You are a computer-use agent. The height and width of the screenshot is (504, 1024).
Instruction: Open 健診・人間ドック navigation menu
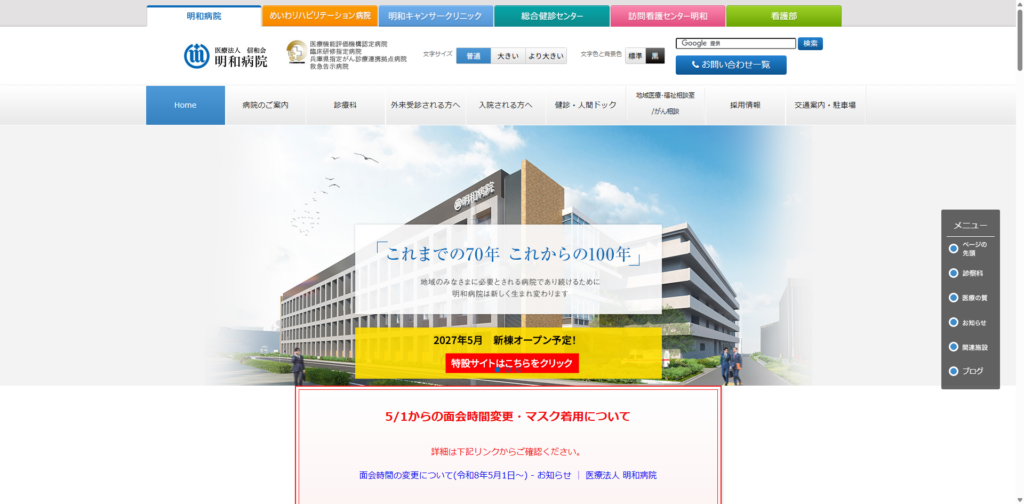(585, 105)
